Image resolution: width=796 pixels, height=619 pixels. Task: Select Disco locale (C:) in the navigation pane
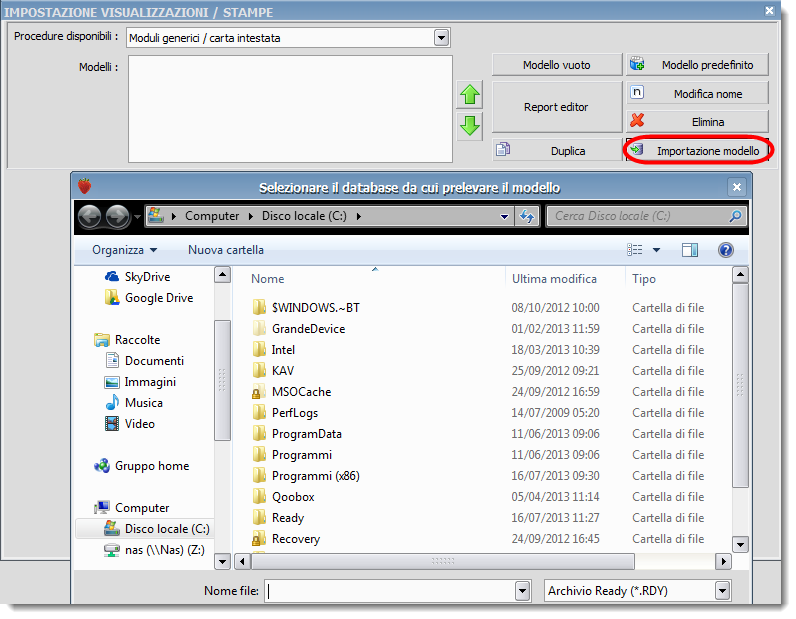click(x=145, y=529)
